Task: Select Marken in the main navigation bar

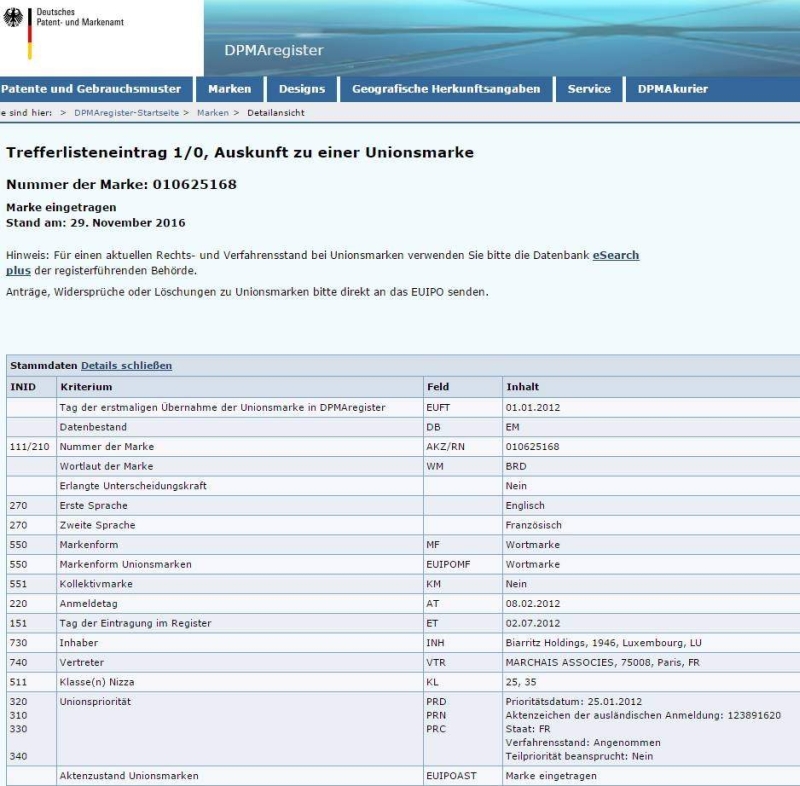Action: pyautogui.click(x=229, y=89)
